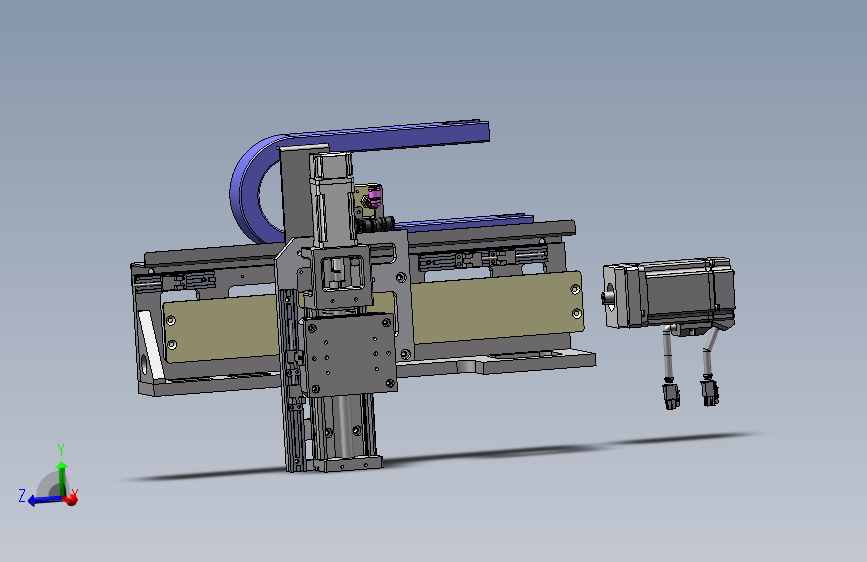Viewport: 867px width, 562px height.
Task: Select the servo motor's front shaft flange
Action: 614,296
